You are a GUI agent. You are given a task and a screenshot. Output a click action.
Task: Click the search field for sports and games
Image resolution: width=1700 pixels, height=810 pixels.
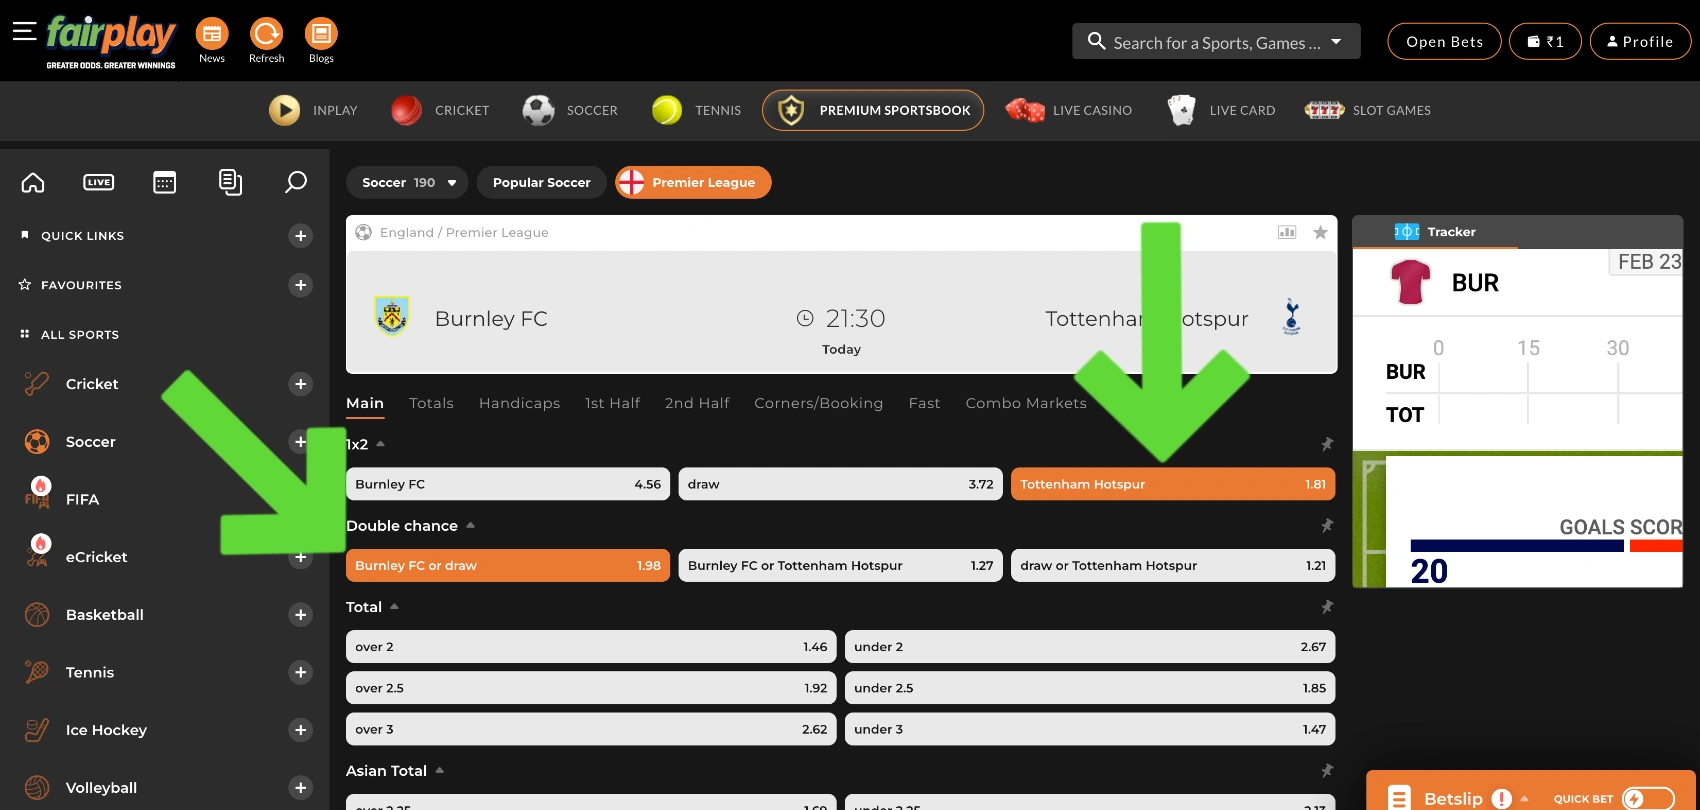(1216, 42)
